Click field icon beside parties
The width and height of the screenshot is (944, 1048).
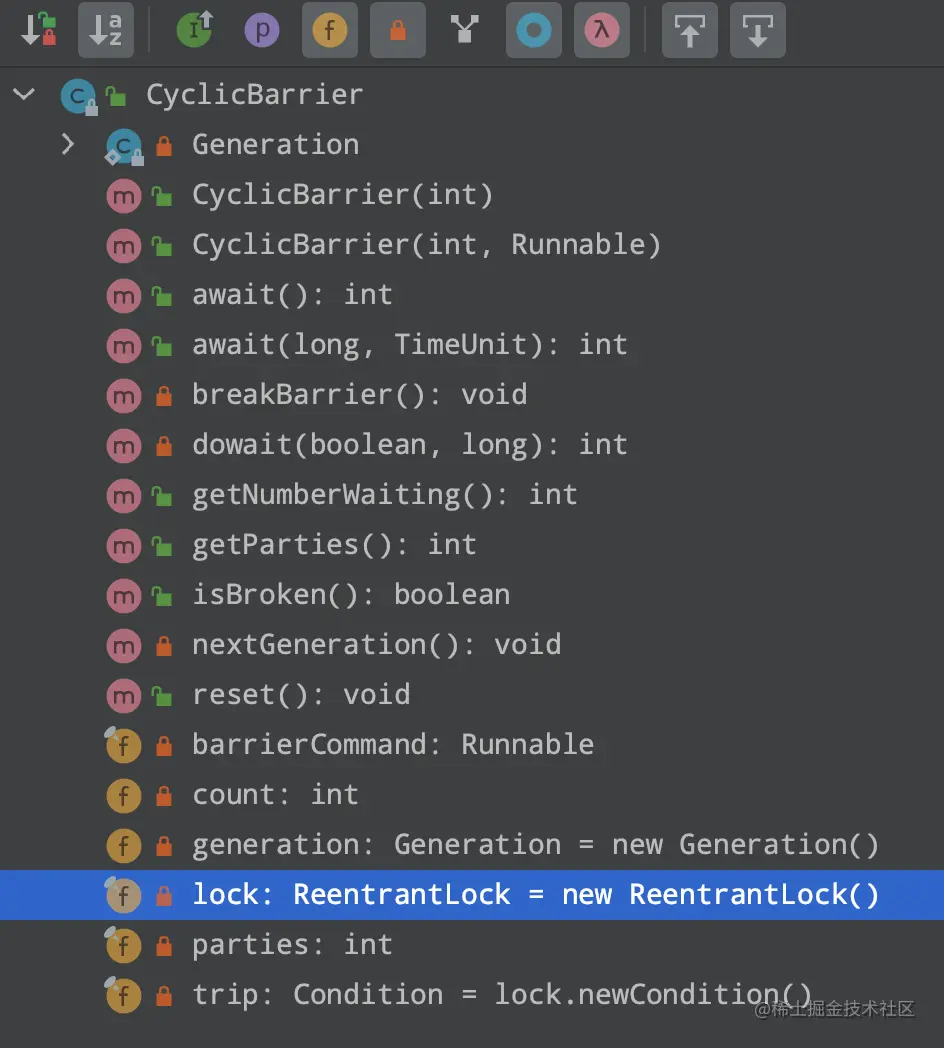124,946
